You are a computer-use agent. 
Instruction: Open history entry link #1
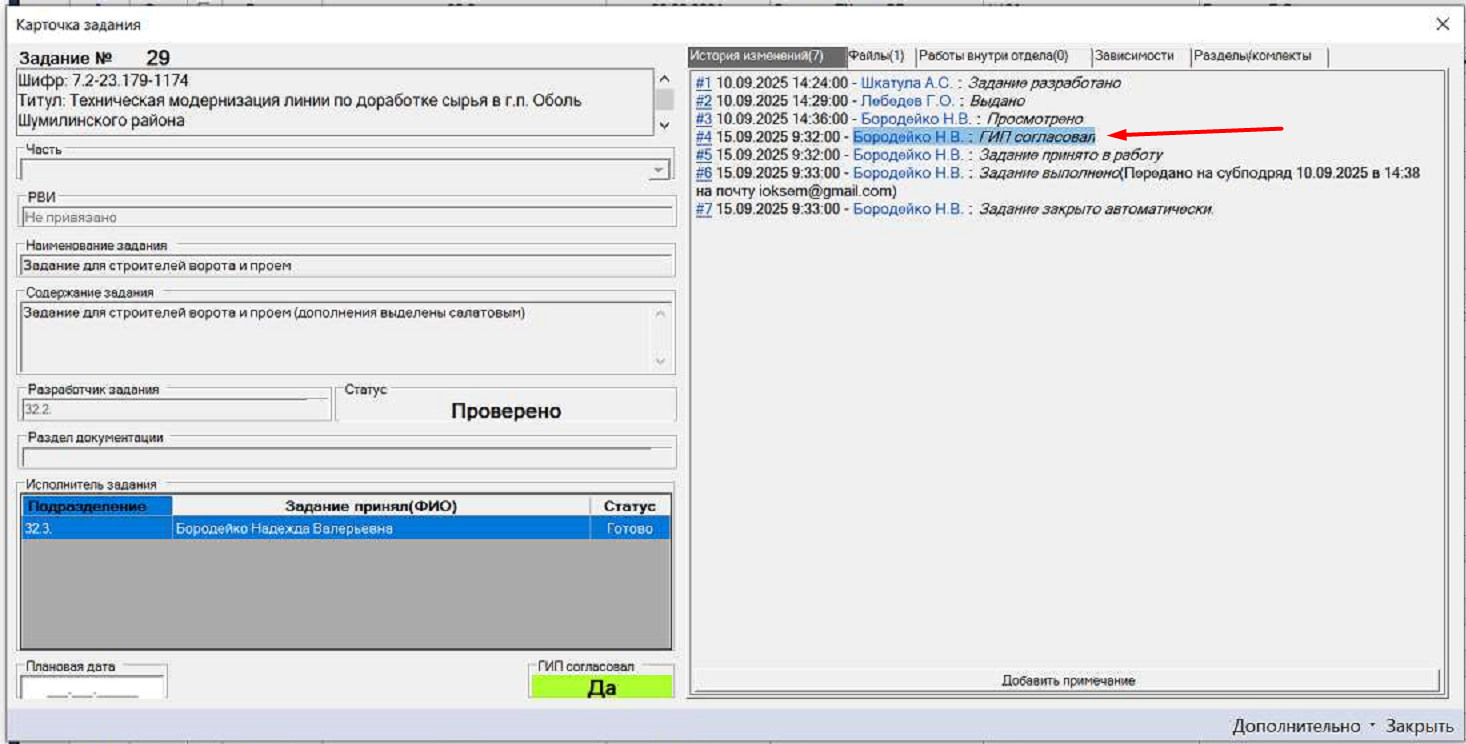703,83
